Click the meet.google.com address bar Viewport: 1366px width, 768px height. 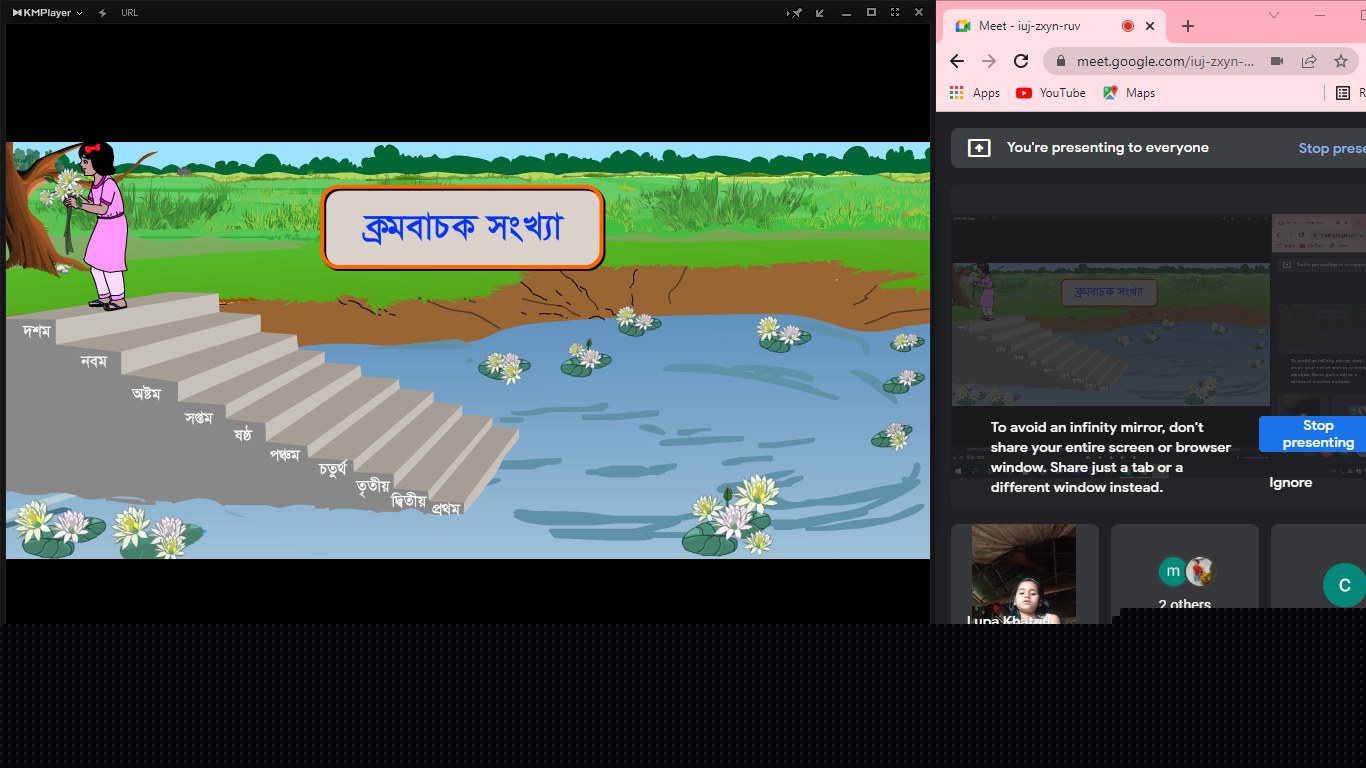tap(1165, 61)
